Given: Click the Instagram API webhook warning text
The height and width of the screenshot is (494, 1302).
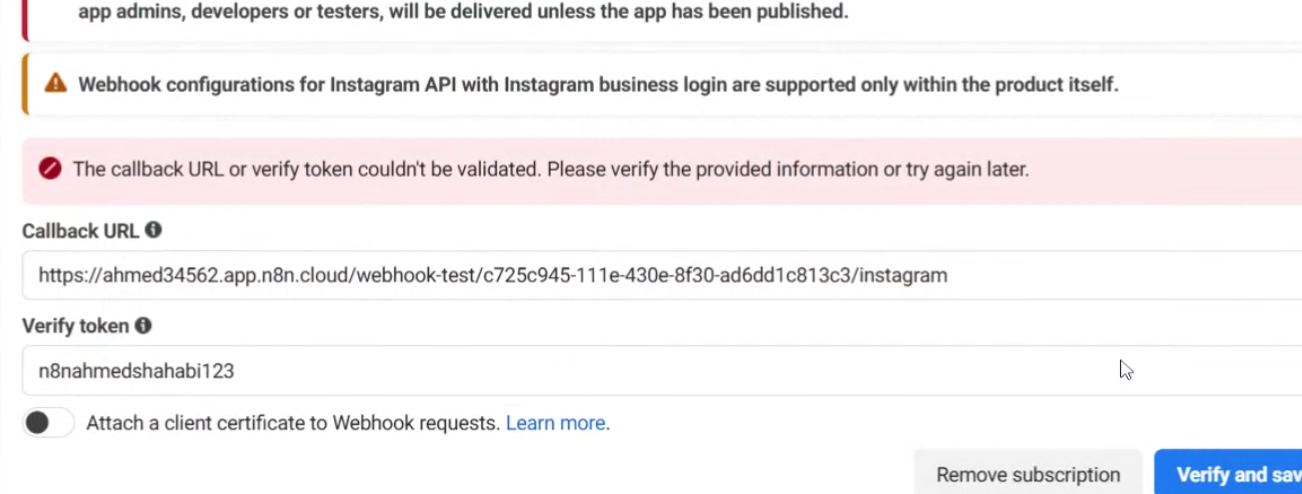Looking at the screenshot, I should 598,84.
